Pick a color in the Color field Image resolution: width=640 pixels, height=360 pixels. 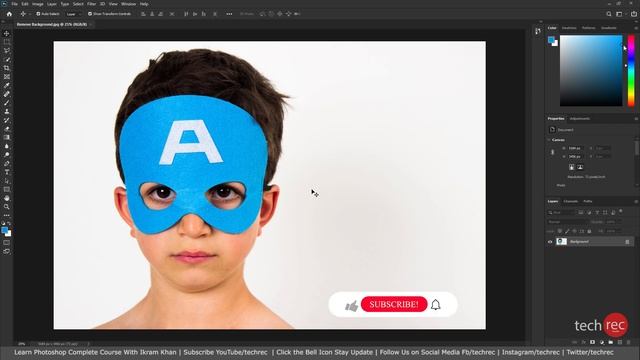coord(591,71)
